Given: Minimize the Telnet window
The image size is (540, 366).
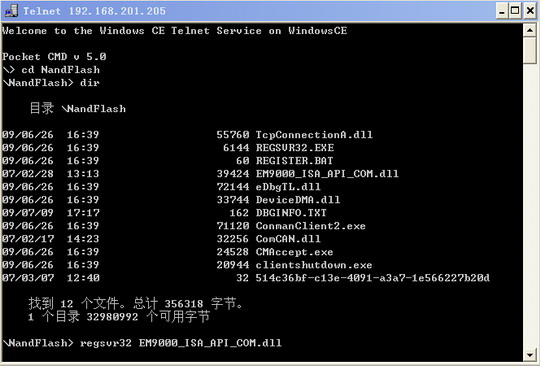Looking at the screenshot, I should [502, 11].
